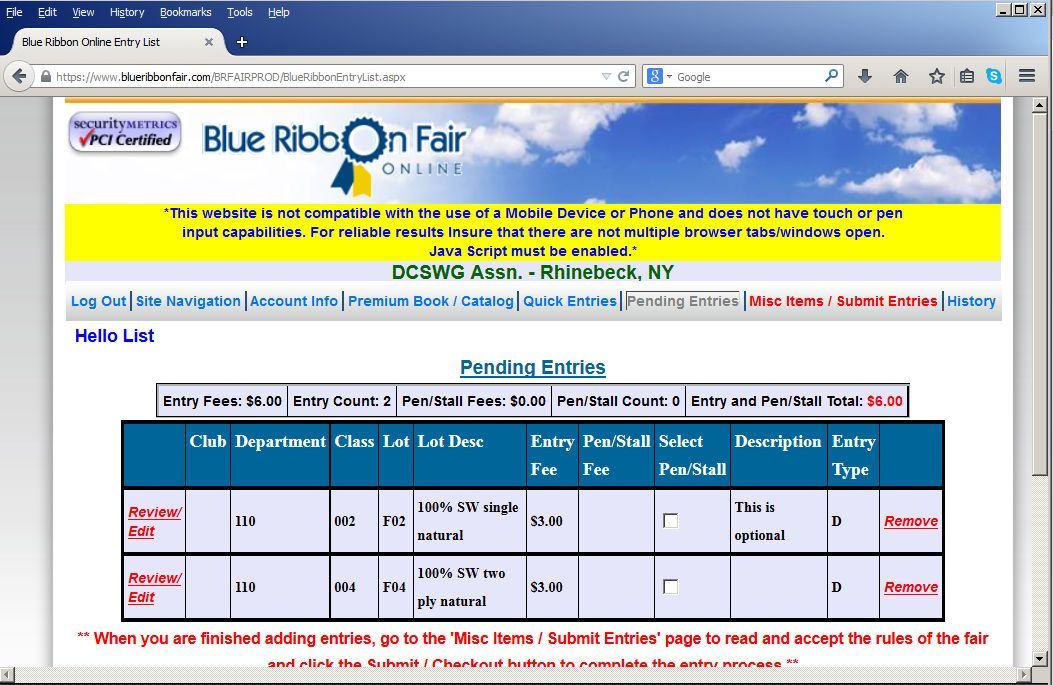The image size is (1053, 685).
Task: Click class cell '004'
Action: click(354, 587)
